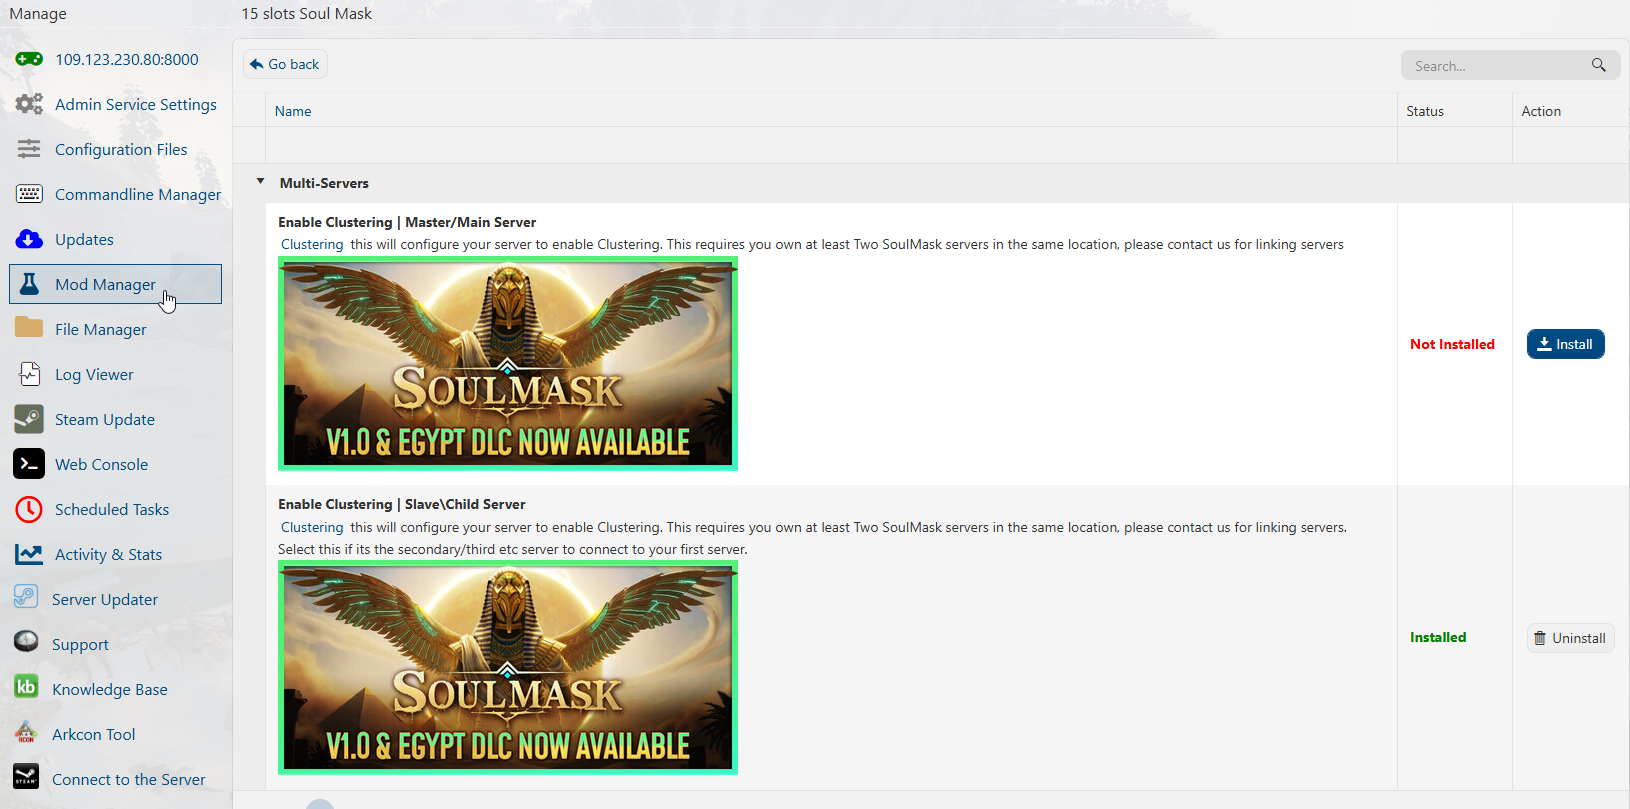Open the Knowledge Base kb icon
Image resolution: width=1630 pixels, height=809 pixels.
click(26, 688)
